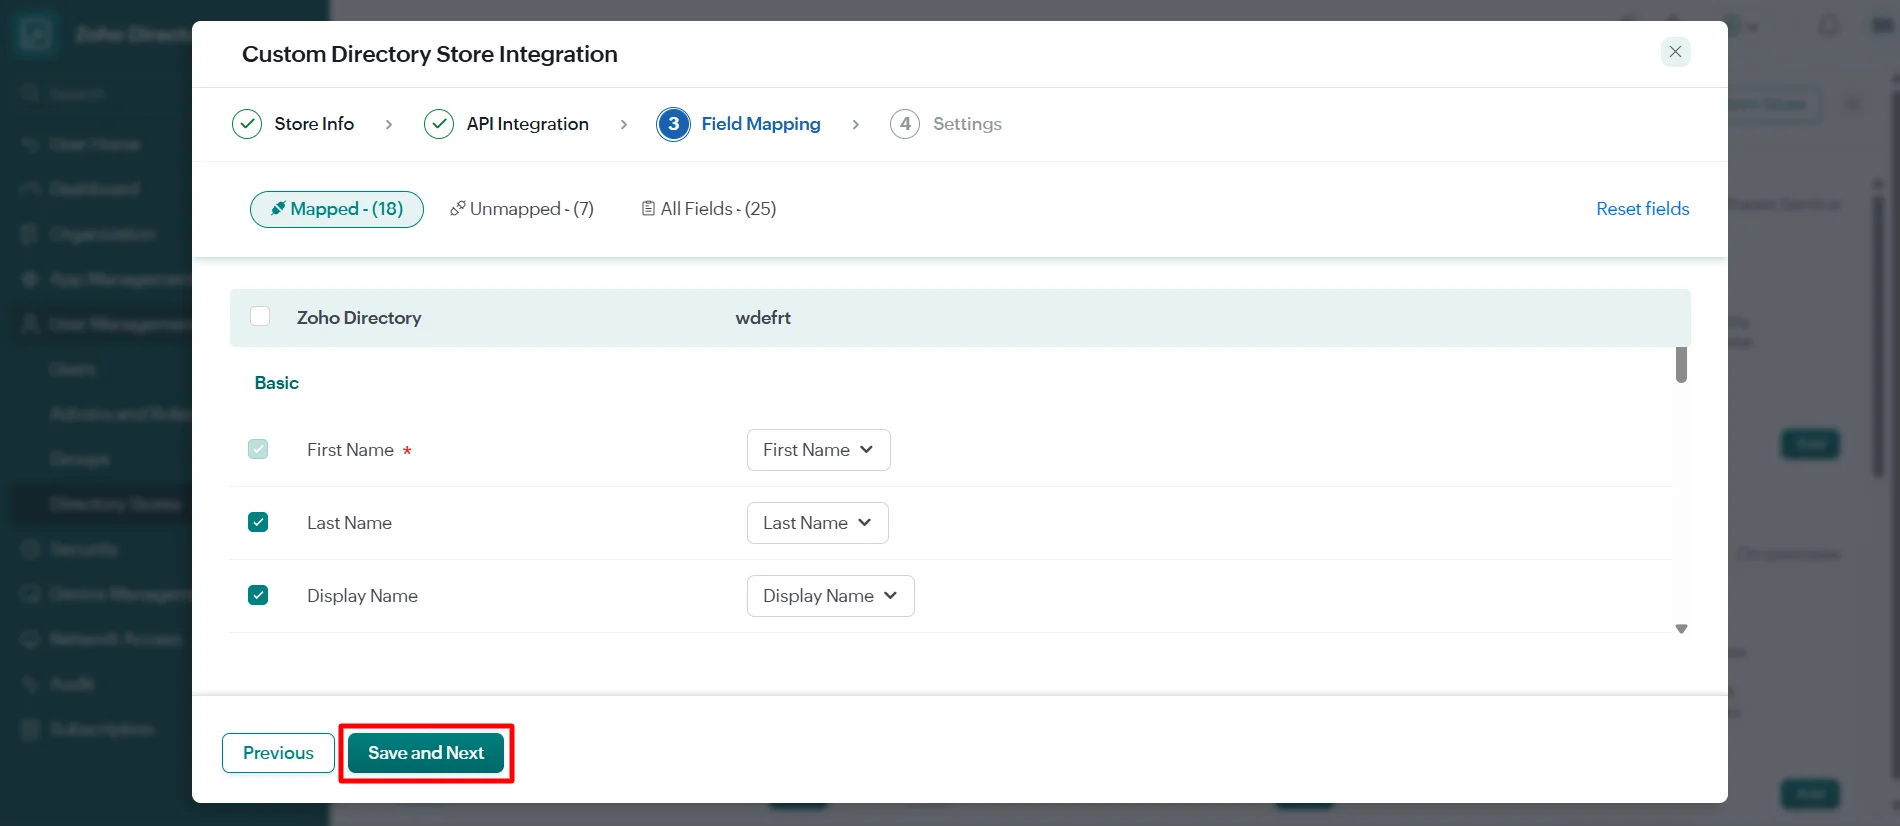The height and width of the screenshot is (826, 1900).
Task: Click Save and Next button
Action: [426, 753]
